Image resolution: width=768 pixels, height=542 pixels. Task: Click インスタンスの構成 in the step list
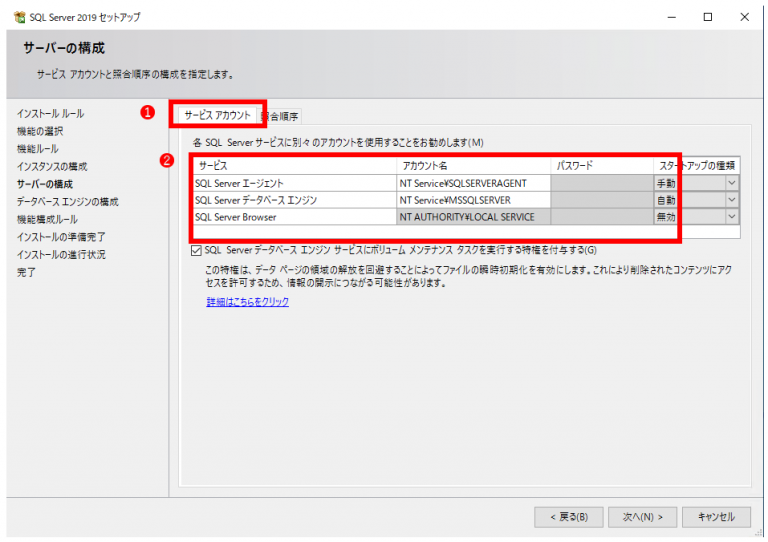pyautogui.click(x=52, y=166)
